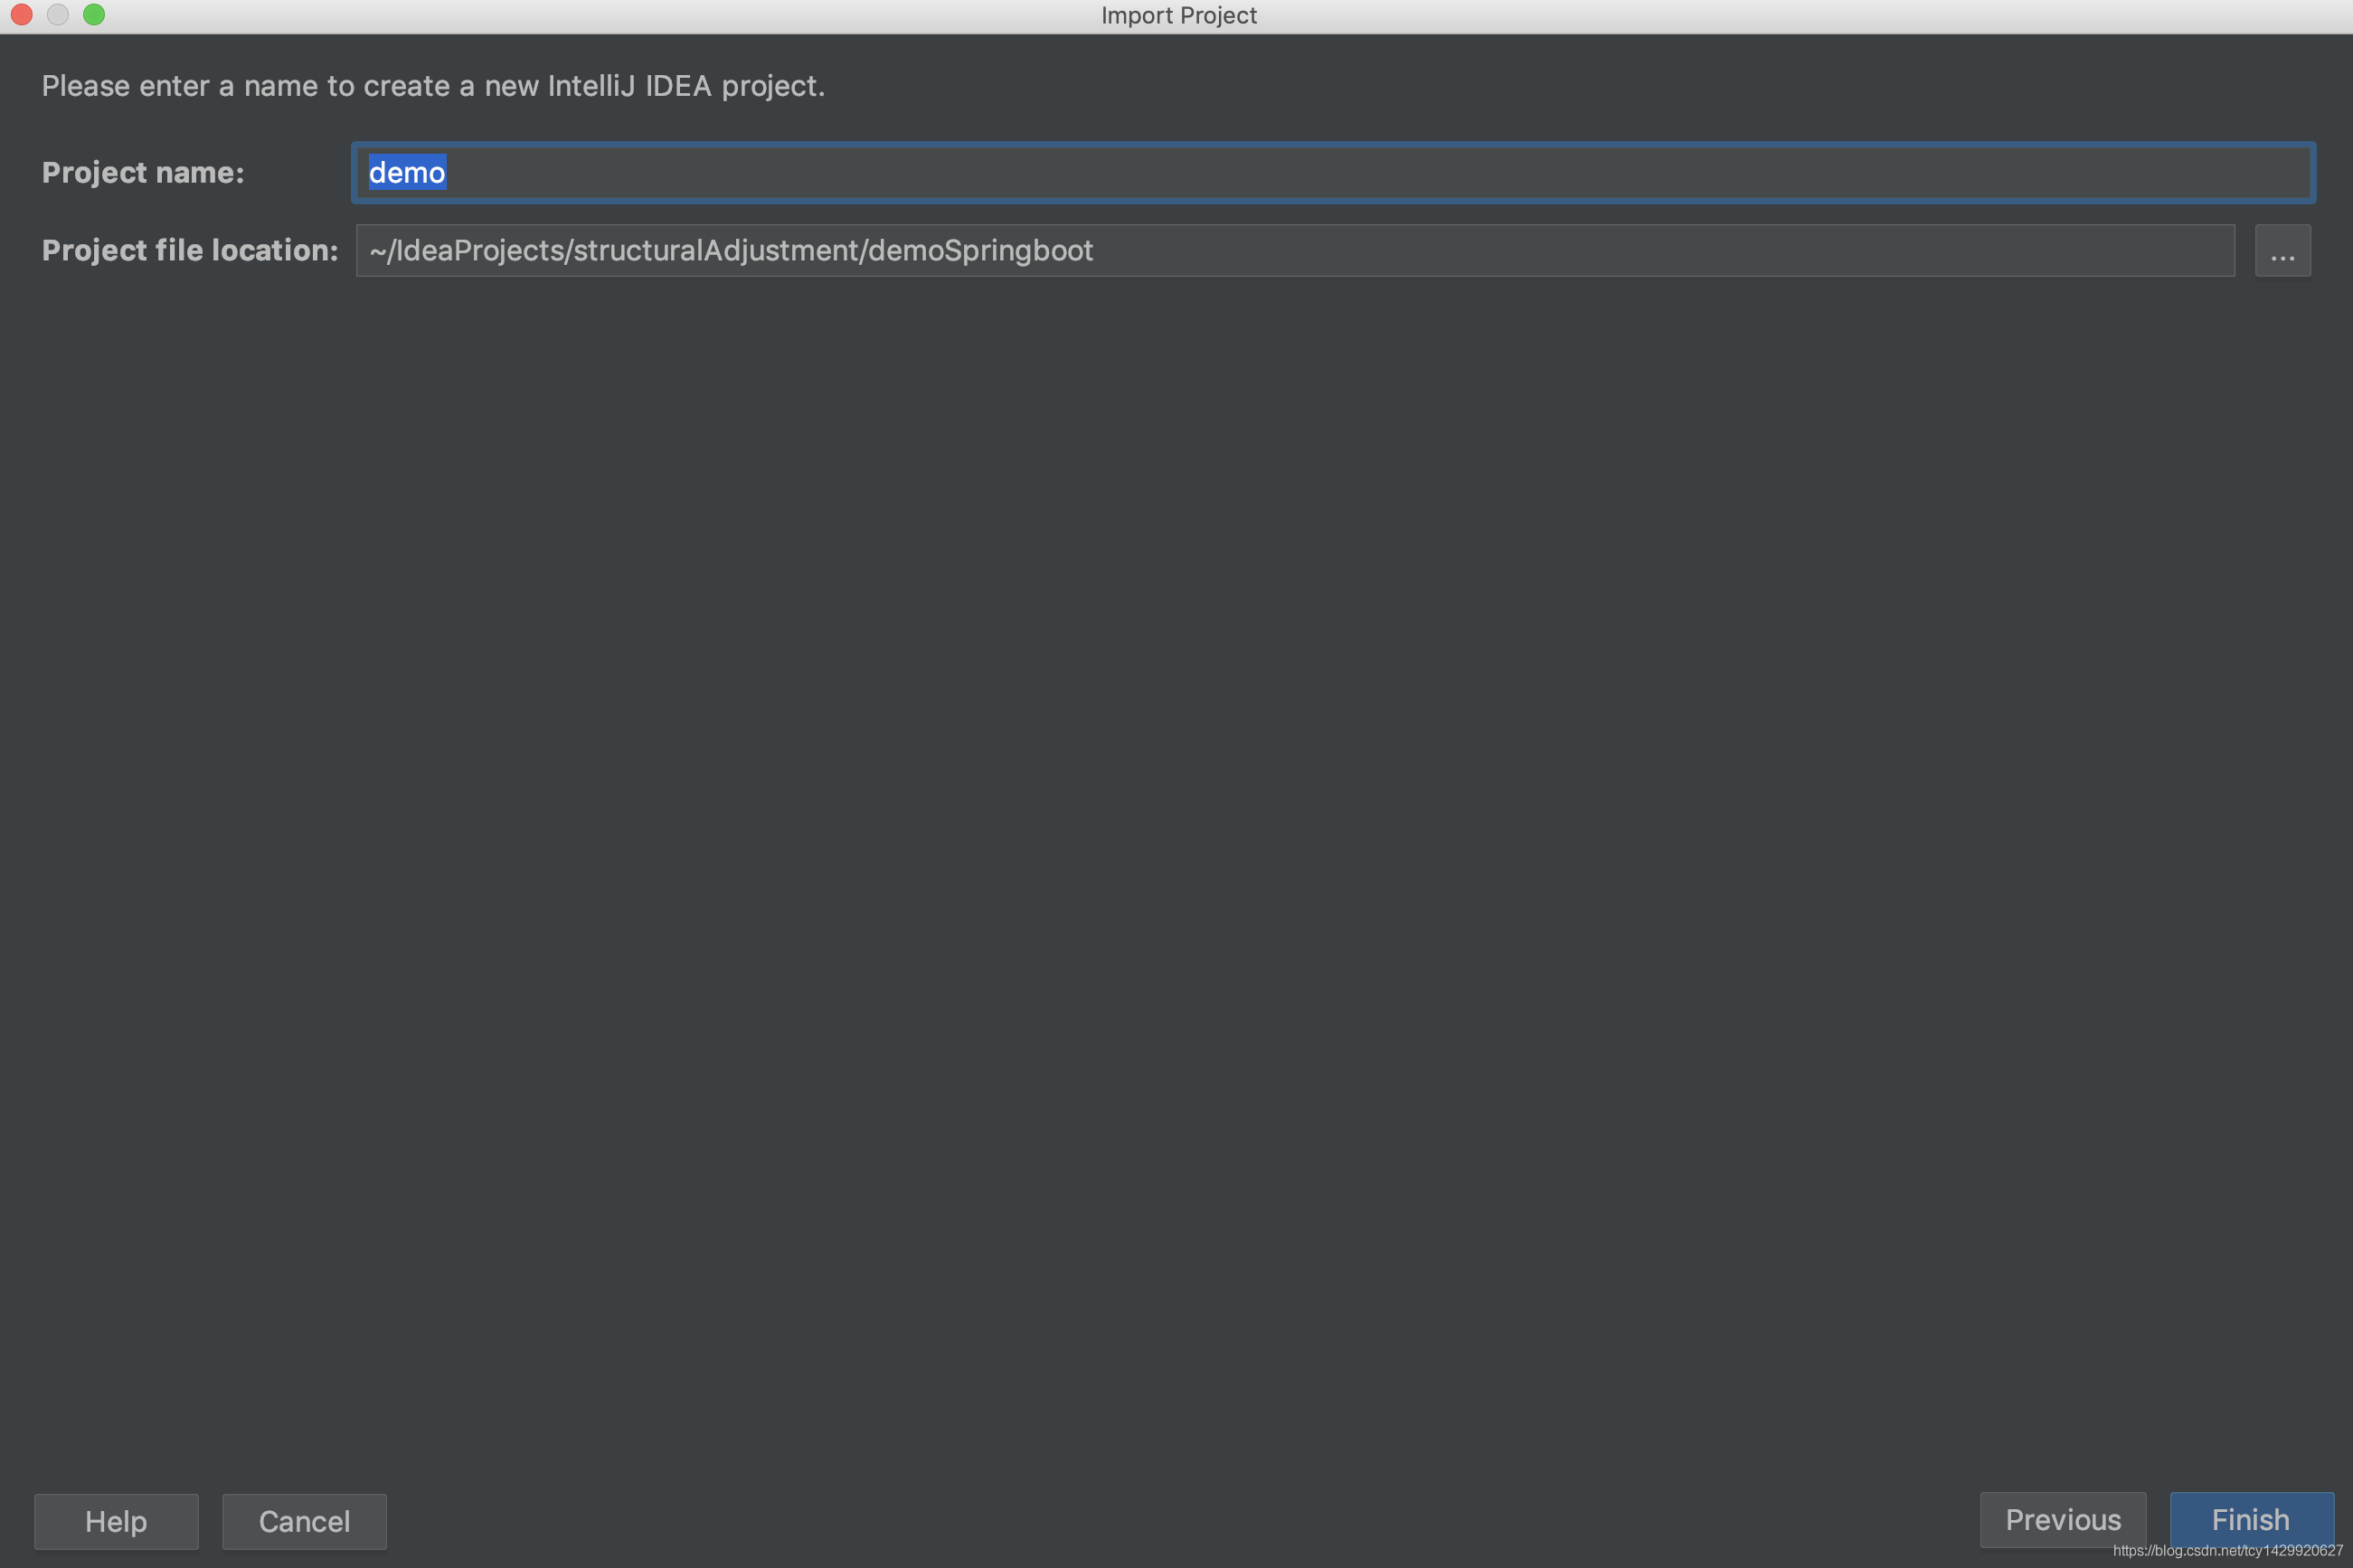This screenshot has height=1568, width=2353.
Task: Cancel the Import Project dialog
Action: [304, 1521]
